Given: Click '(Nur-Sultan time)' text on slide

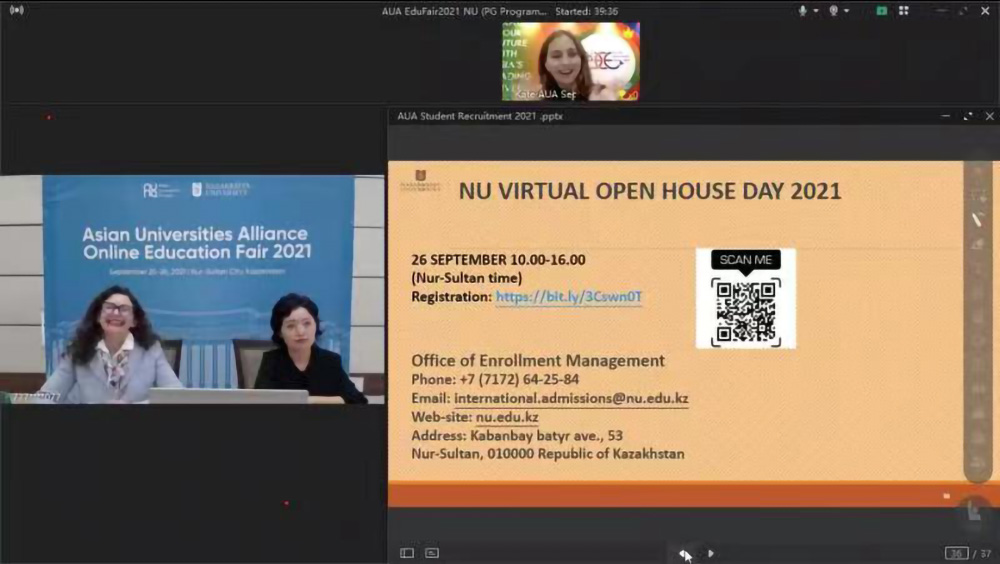Looking at the screenshot, I should tap(467, 278).
